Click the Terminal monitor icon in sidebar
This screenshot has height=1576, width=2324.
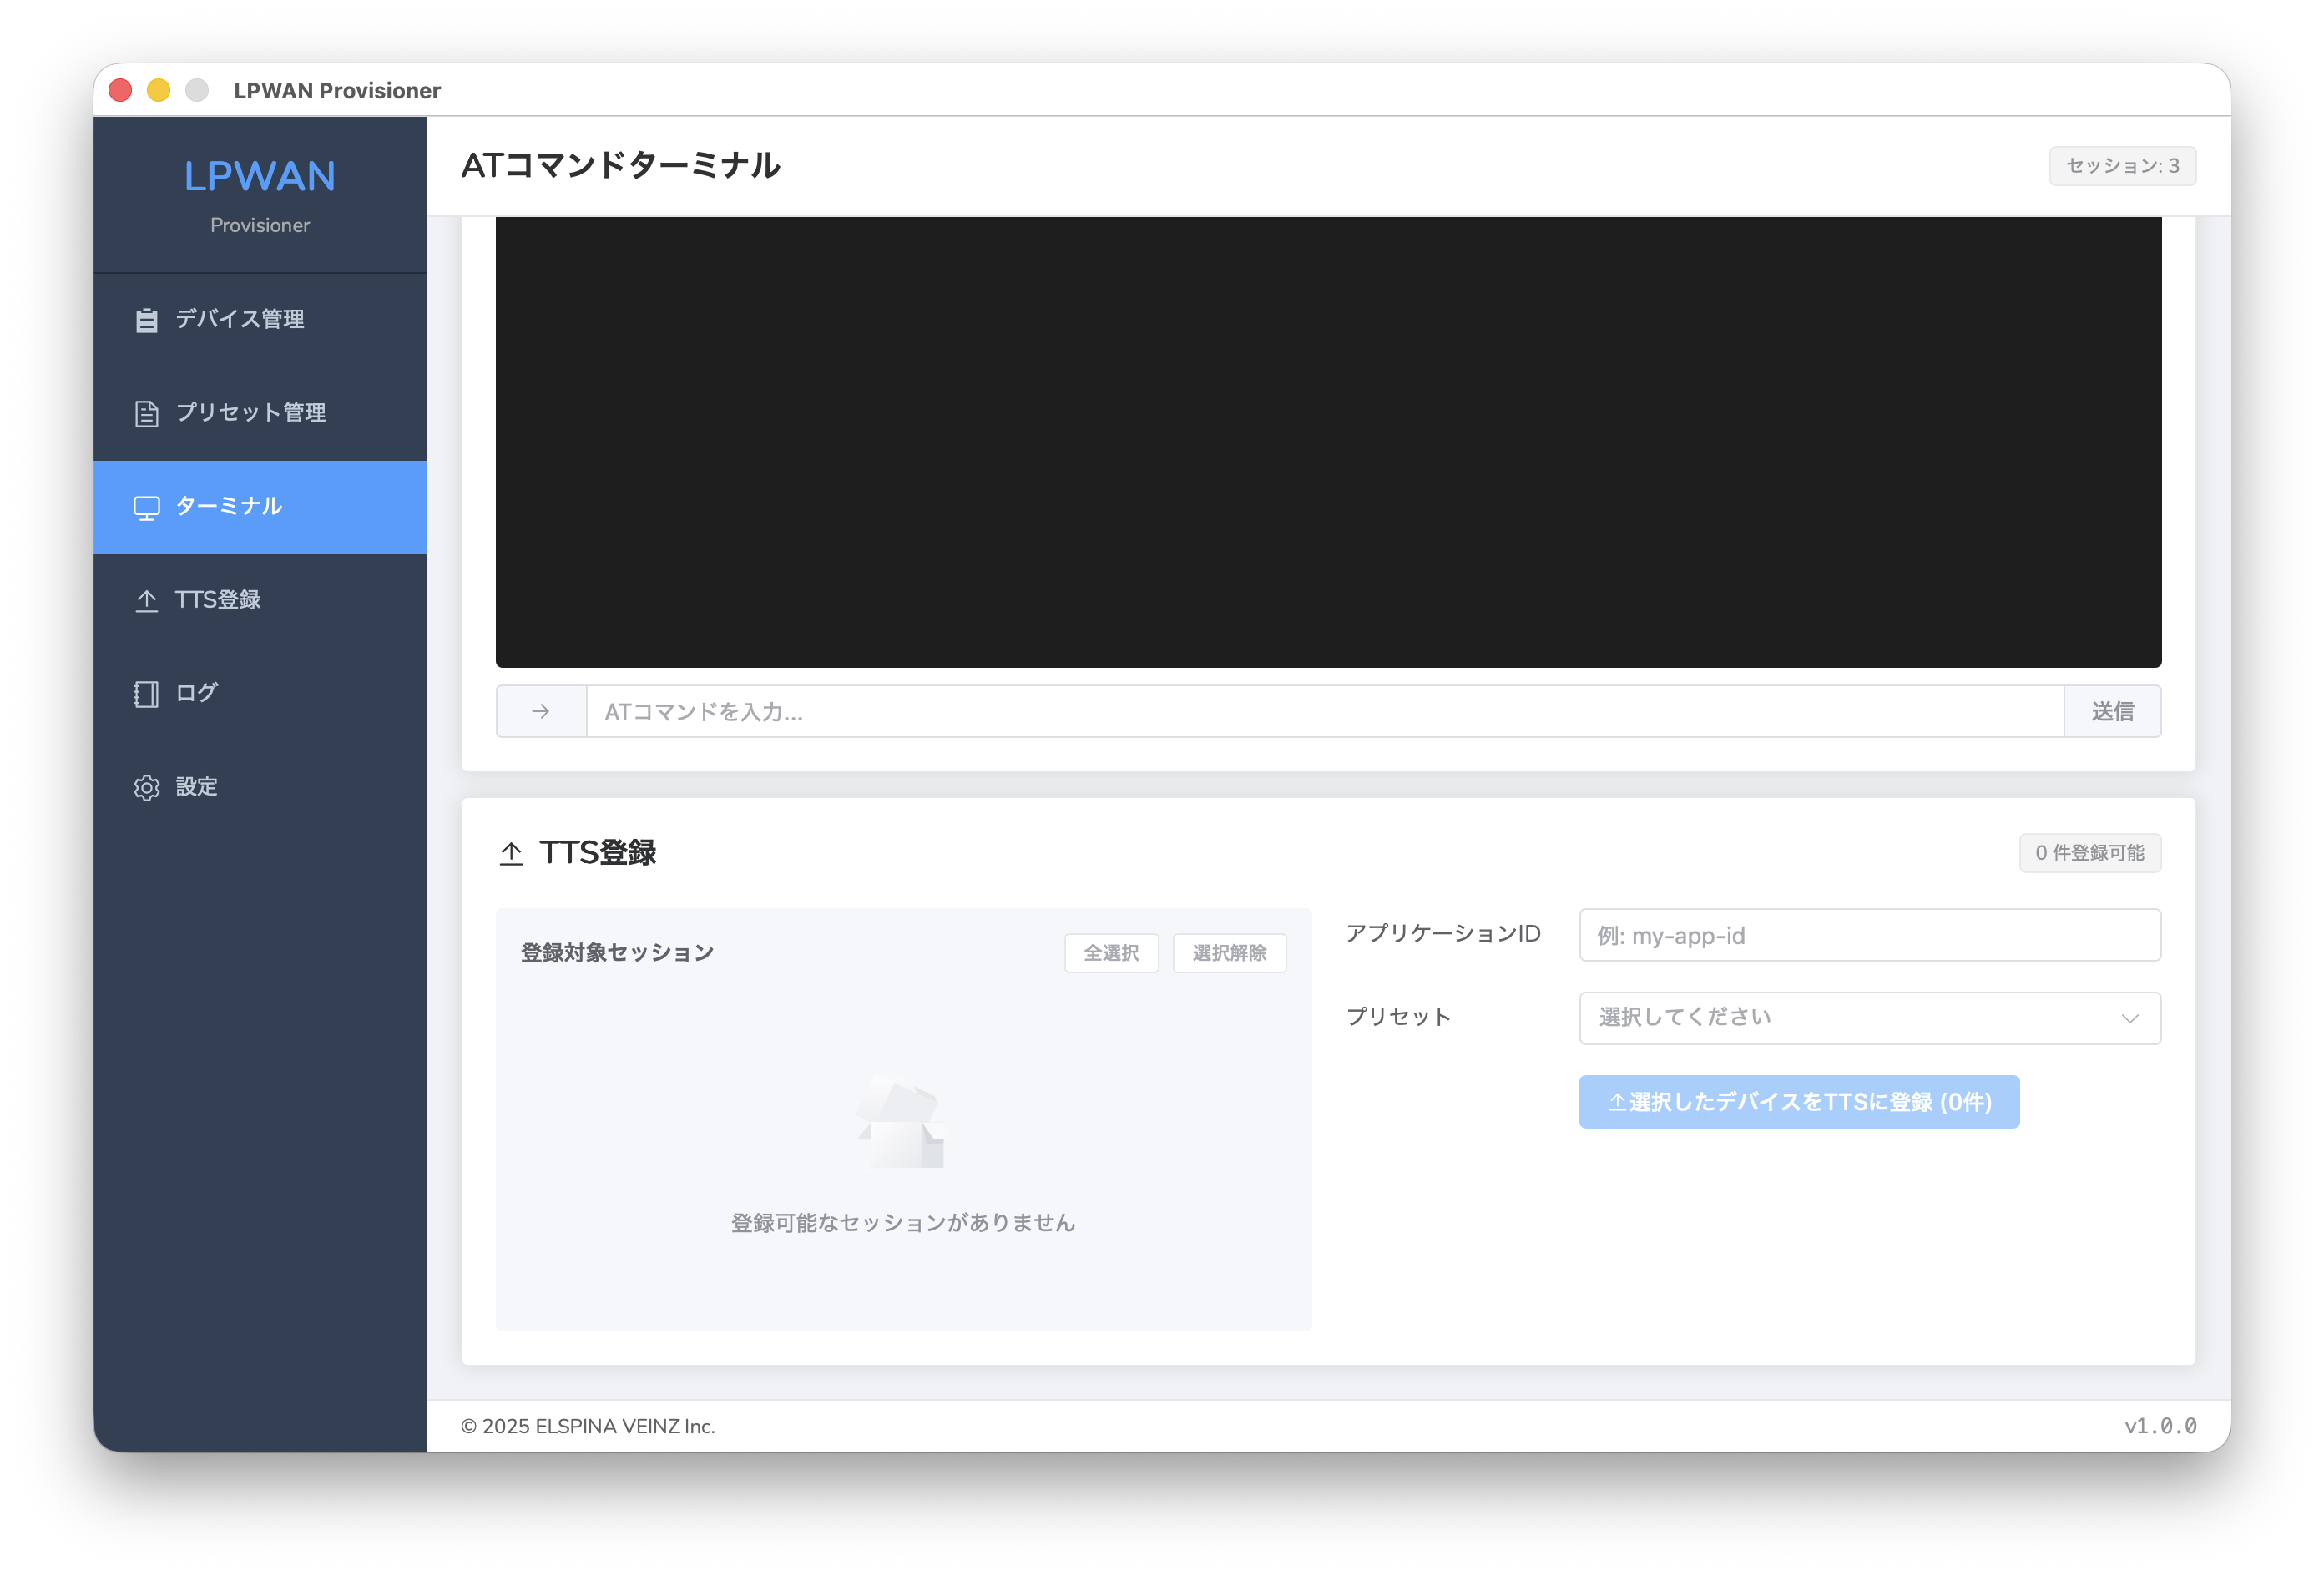tap(146, 508)
